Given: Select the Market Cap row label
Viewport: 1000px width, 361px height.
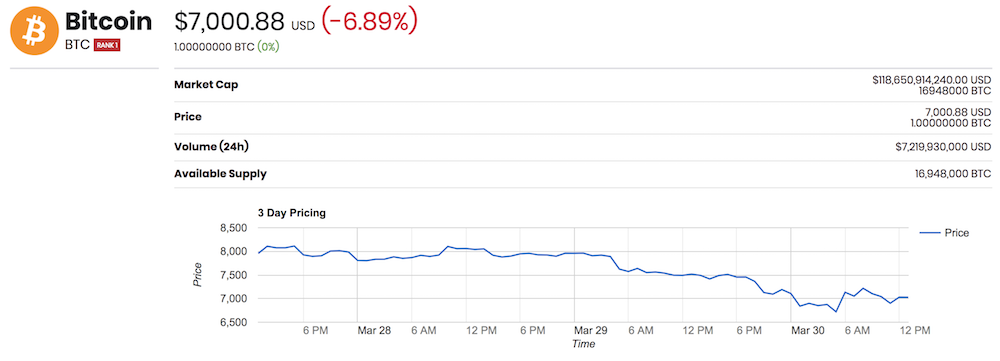Looking at the screenshot, I should 206,85.
